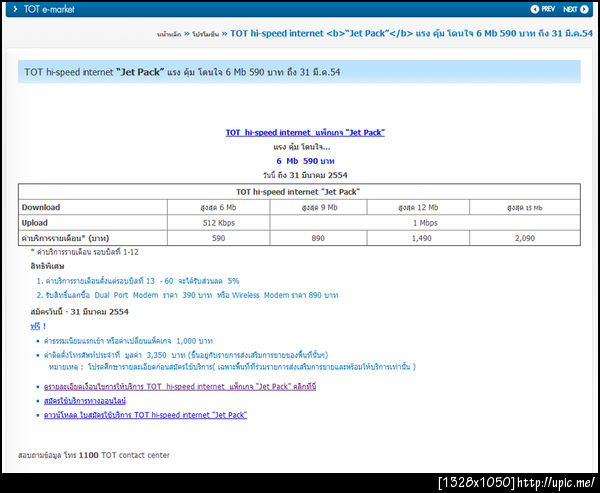
Task: Click the TOT e-market header title
Action: 49,9
